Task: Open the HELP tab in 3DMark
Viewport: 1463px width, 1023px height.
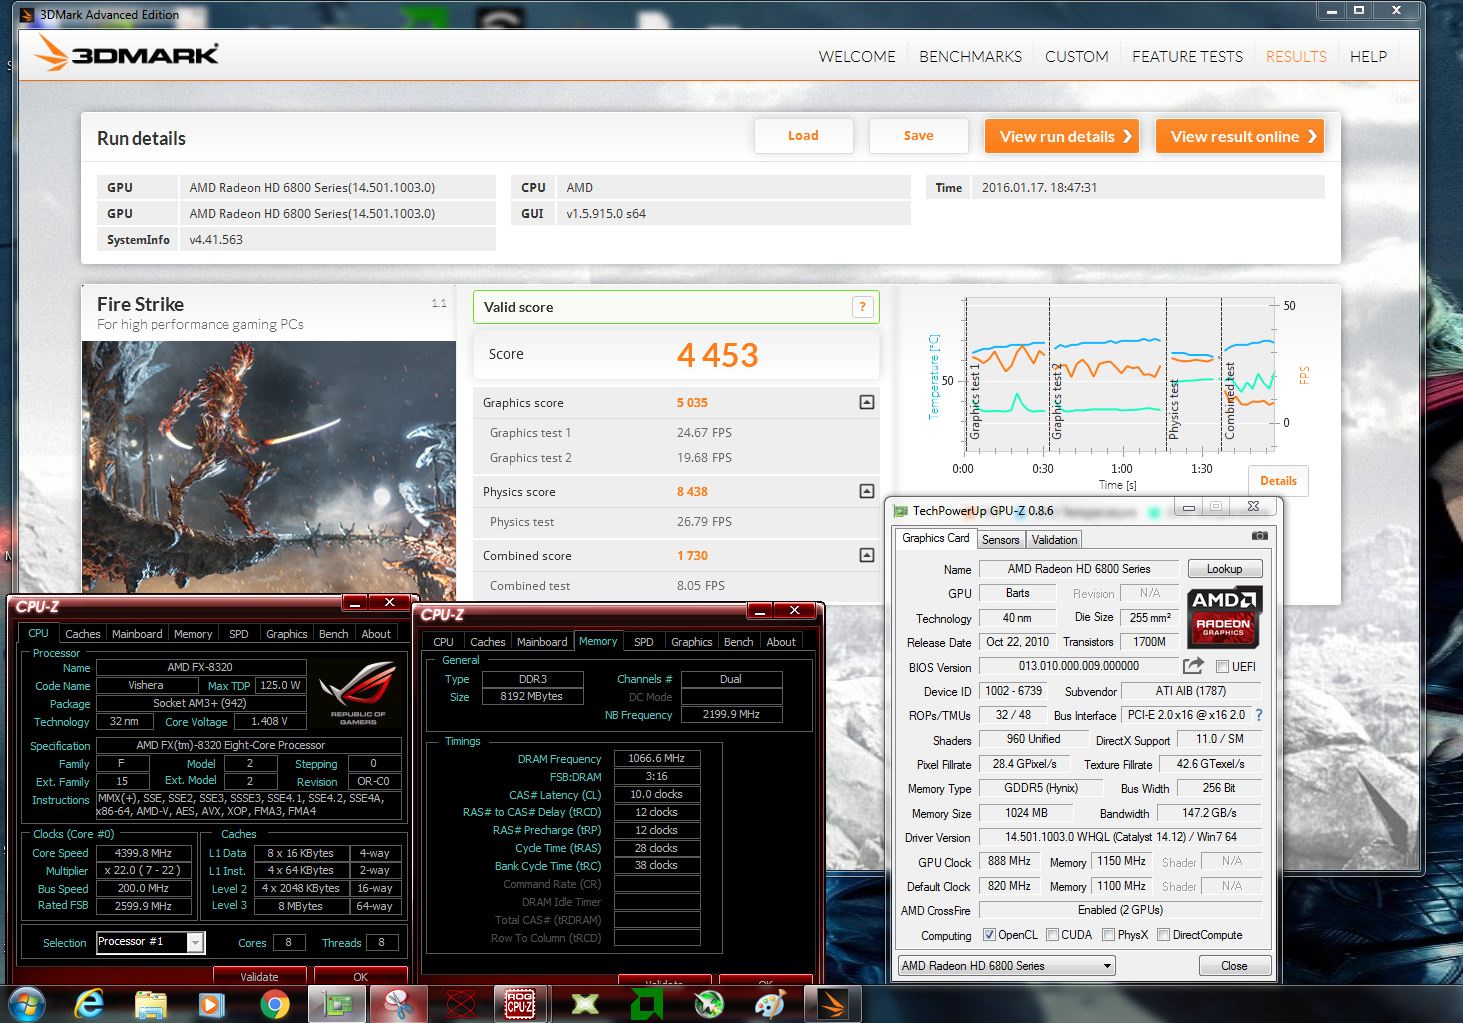Action: pos(1368,56)
